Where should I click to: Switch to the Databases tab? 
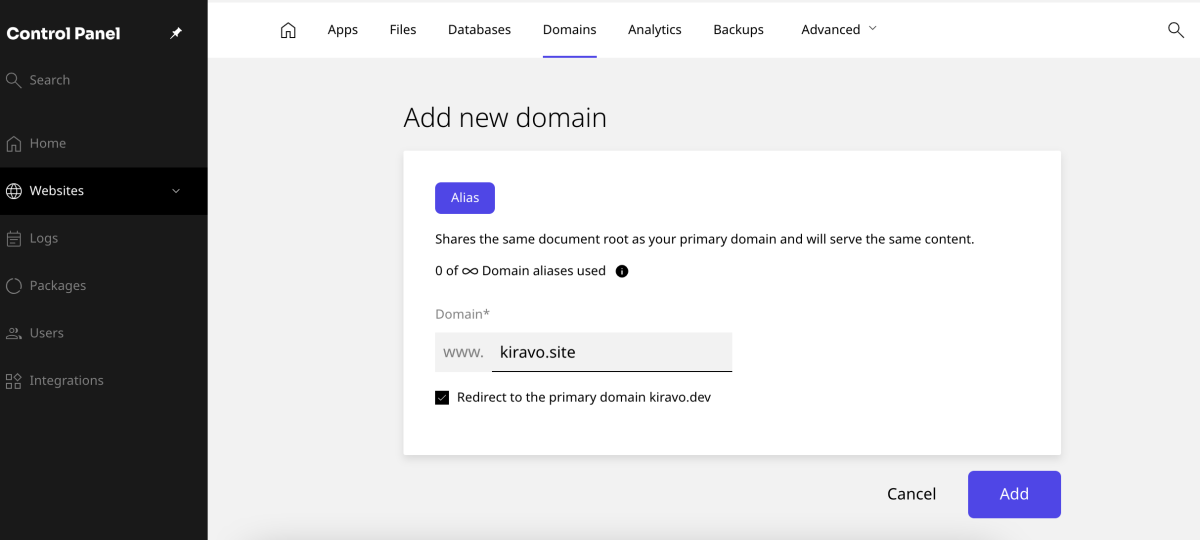click(479, 30)
